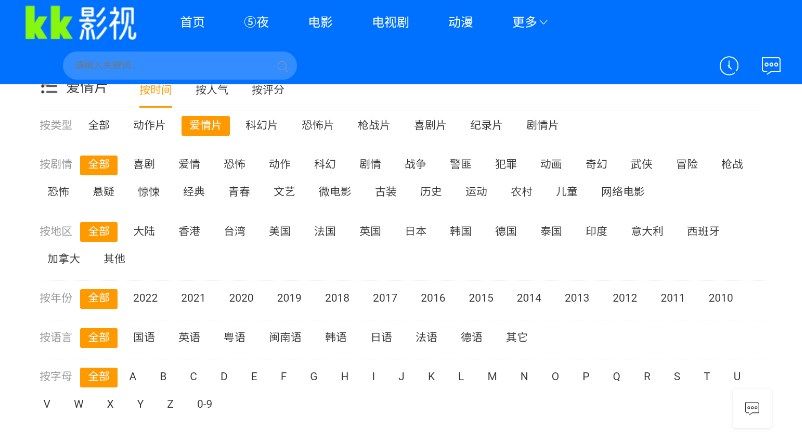This screenshot has width=802, height=437.
Task: Filter region by 意大利
Action: [x=648, y=231]
